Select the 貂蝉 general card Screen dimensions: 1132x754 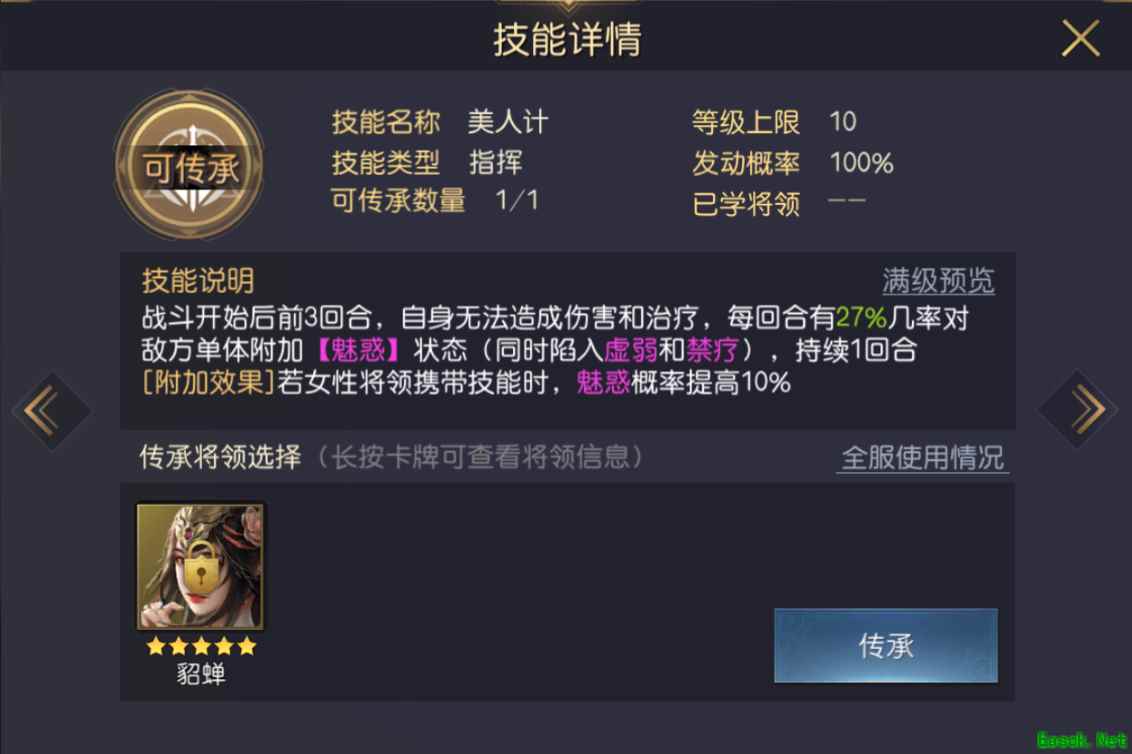[200, 566]
